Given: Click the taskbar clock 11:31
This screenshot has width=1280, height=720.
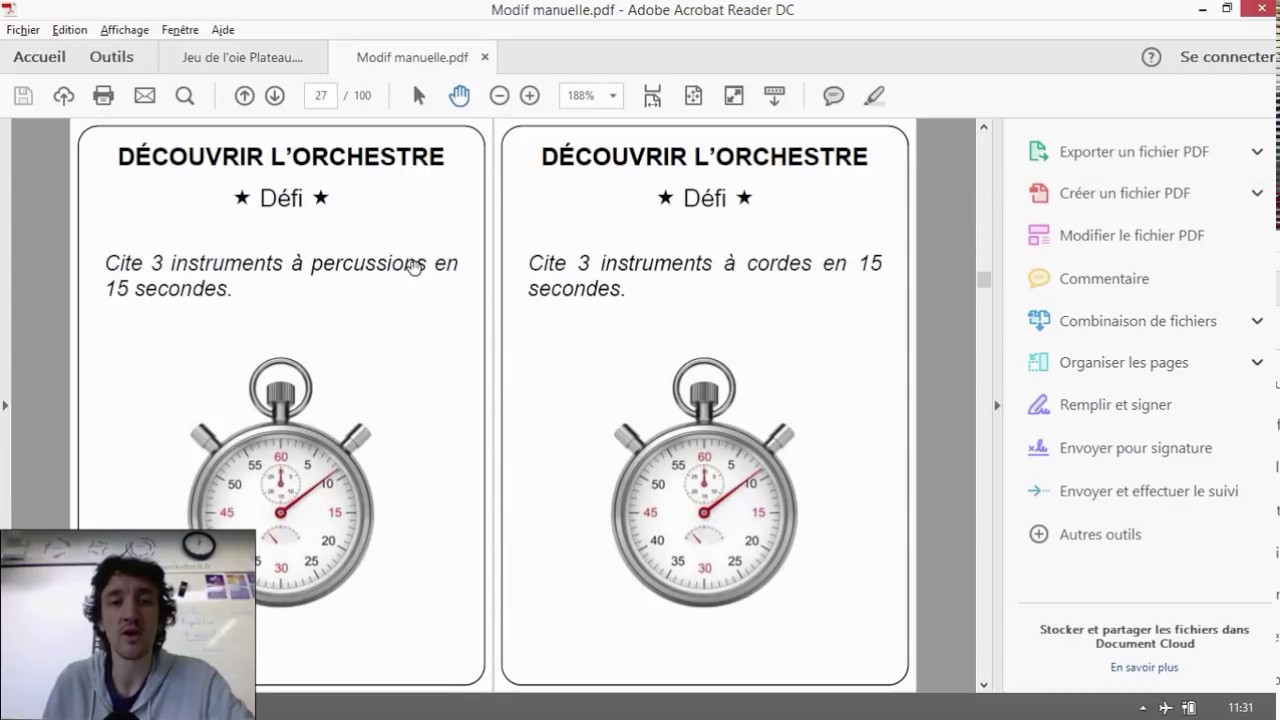Looking at the screenshot, I should point(1240,708).
